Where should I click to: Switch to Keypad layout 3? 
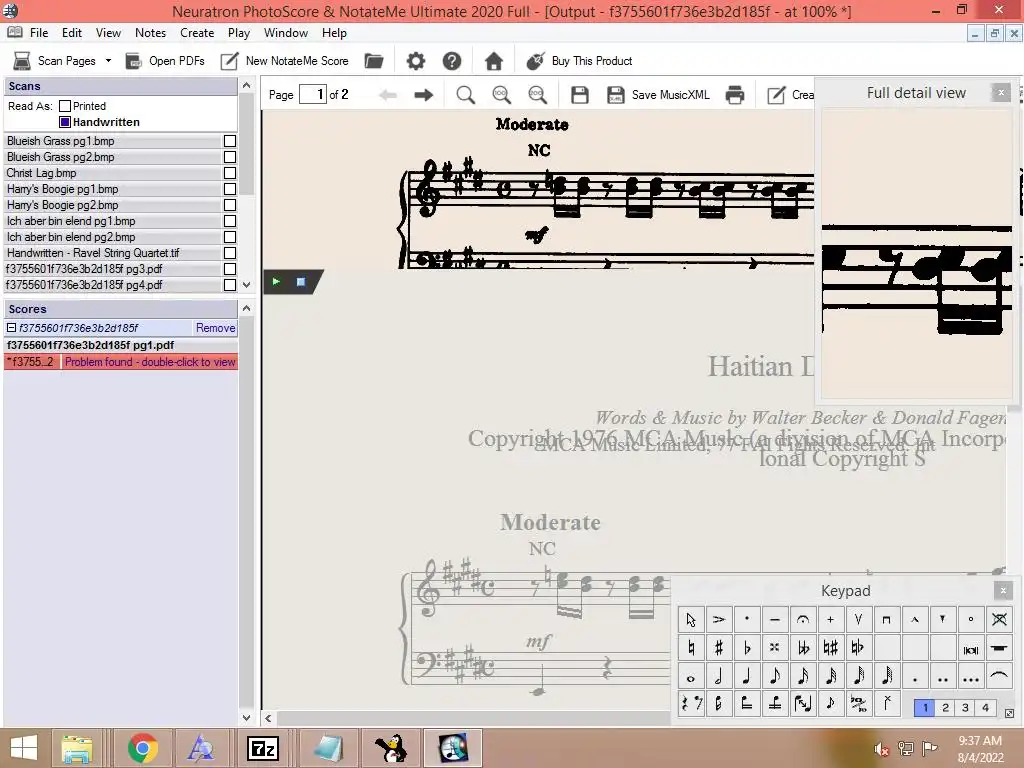965,707
